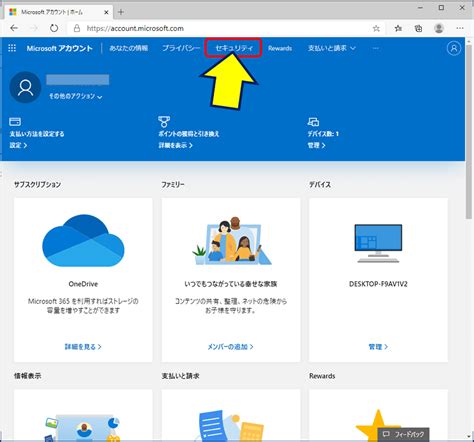Click the devices icon
Viewport: 474px width, 442px height.
pyautogui.click(x=313, y=122)
